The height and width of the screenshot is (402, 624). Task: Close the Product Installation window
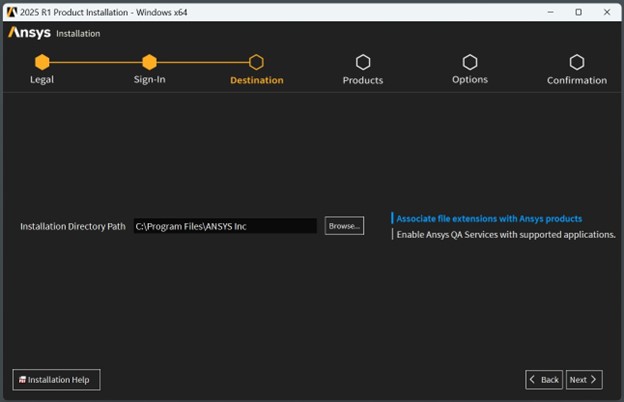point(607,12)
